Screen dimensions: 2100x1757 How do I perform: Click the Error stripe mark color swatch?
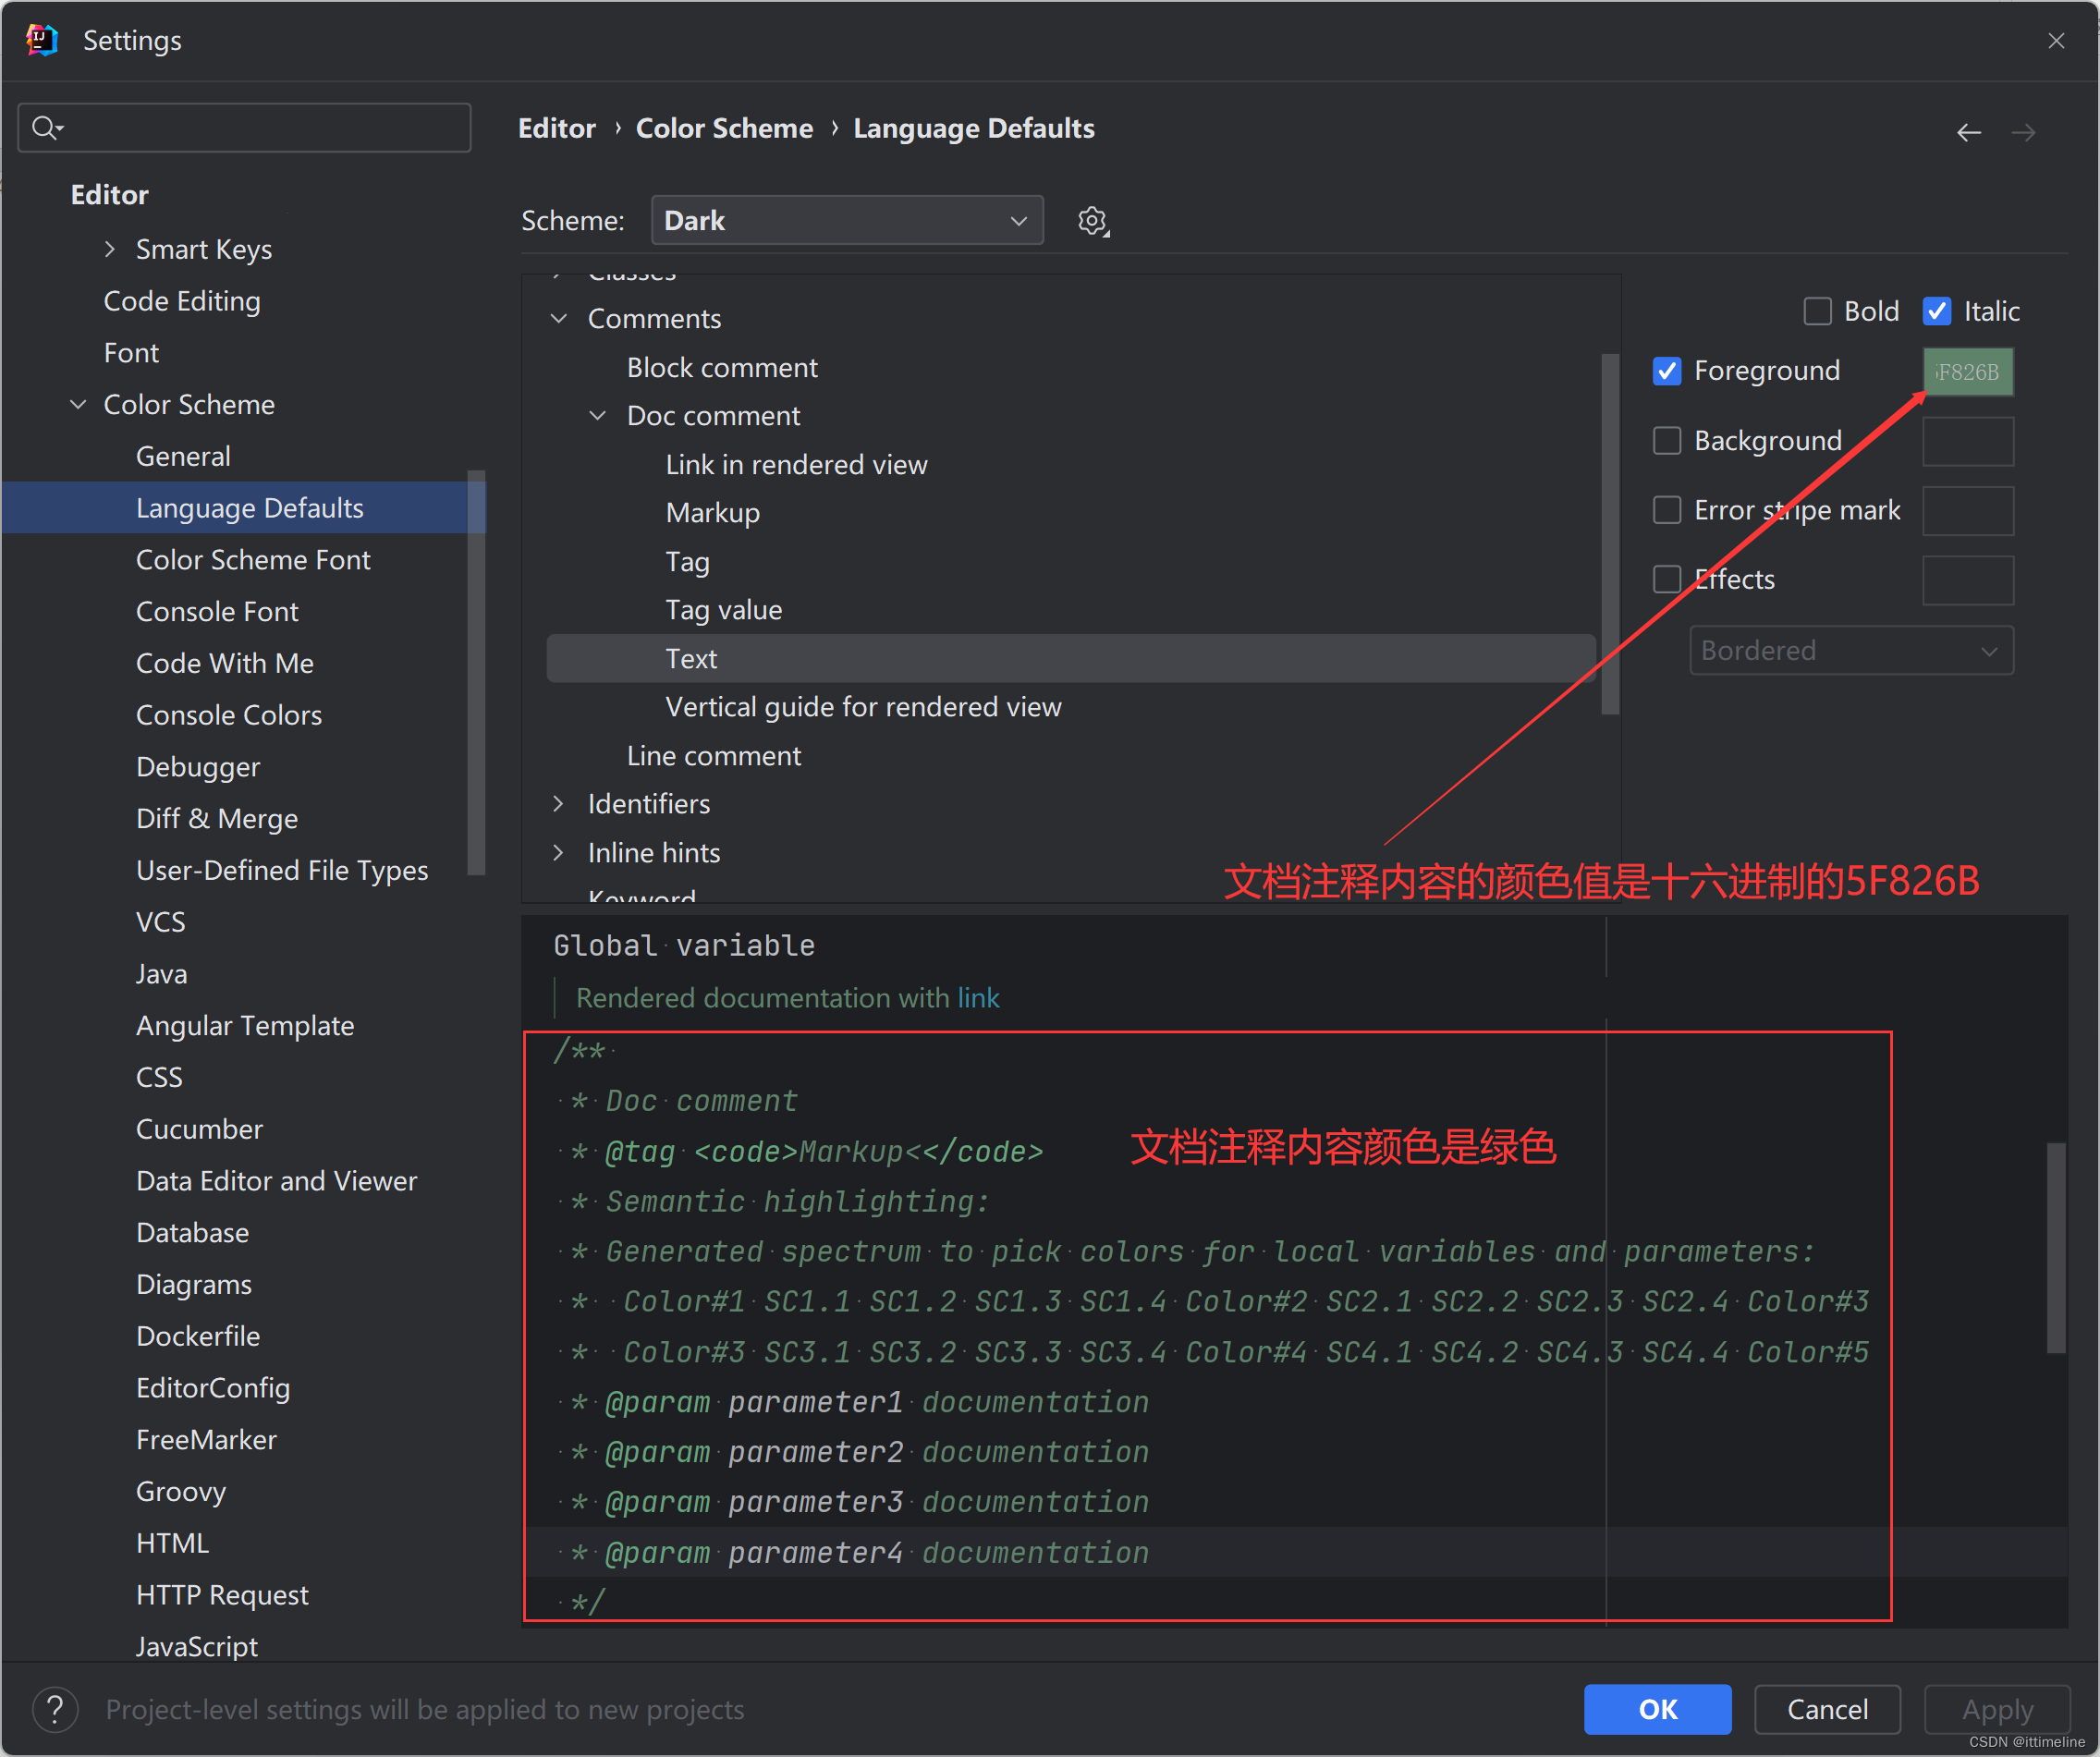[1967, 510]
